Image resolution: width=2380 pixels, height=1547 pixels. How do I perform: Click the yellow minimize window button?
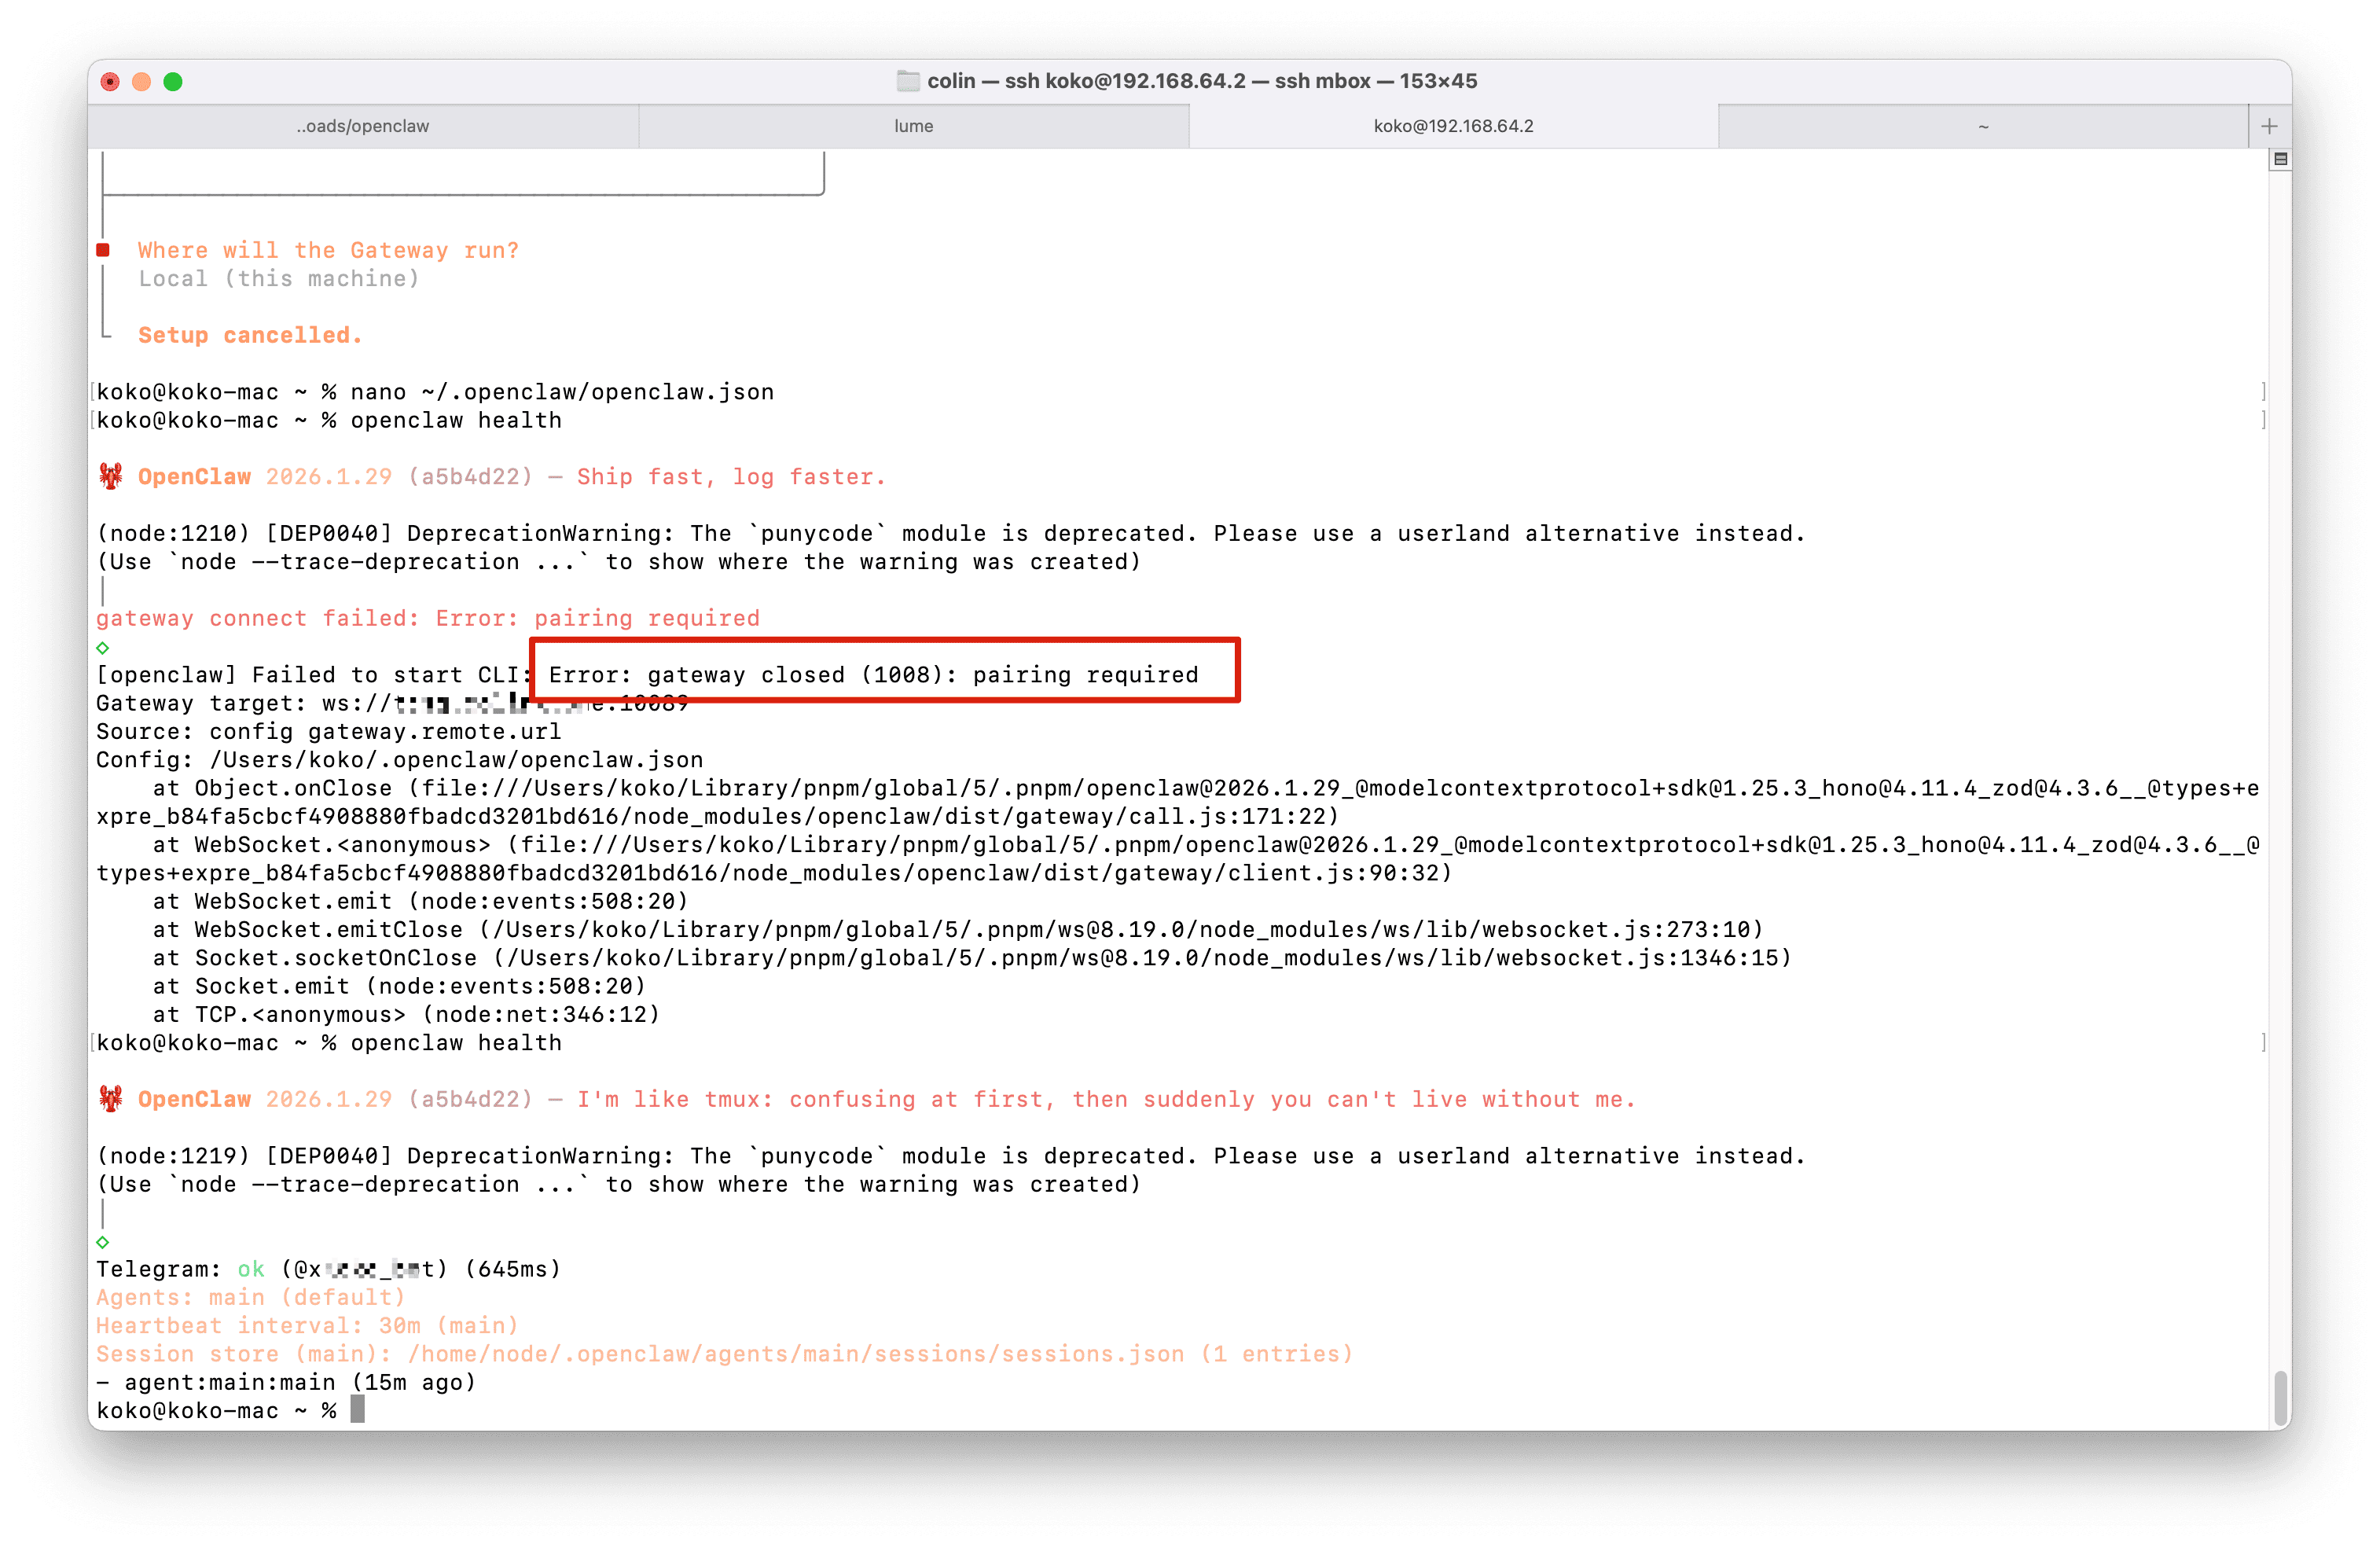click(142, 82)
